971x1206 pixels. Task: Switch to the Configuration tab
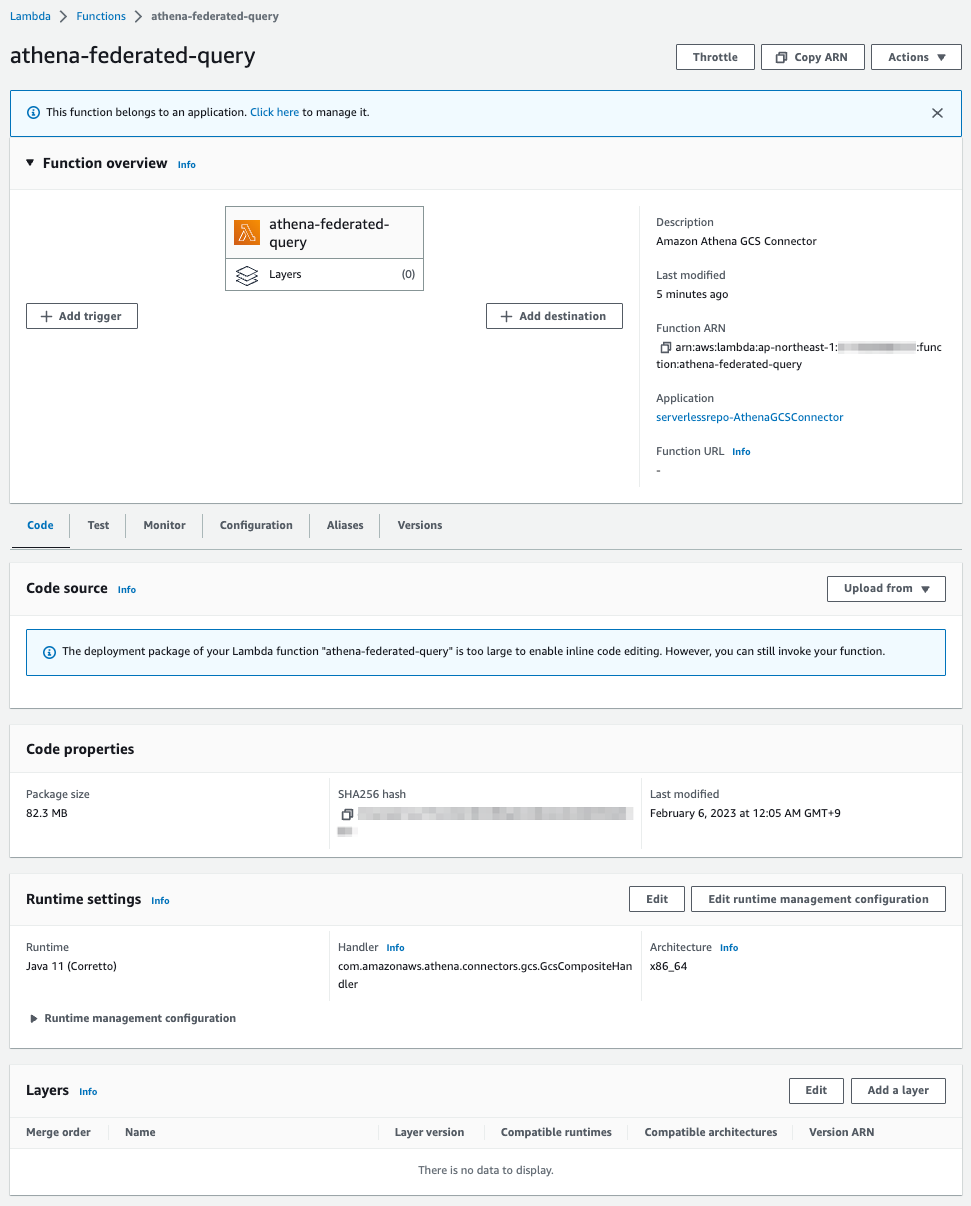click(x=256, y=525)
